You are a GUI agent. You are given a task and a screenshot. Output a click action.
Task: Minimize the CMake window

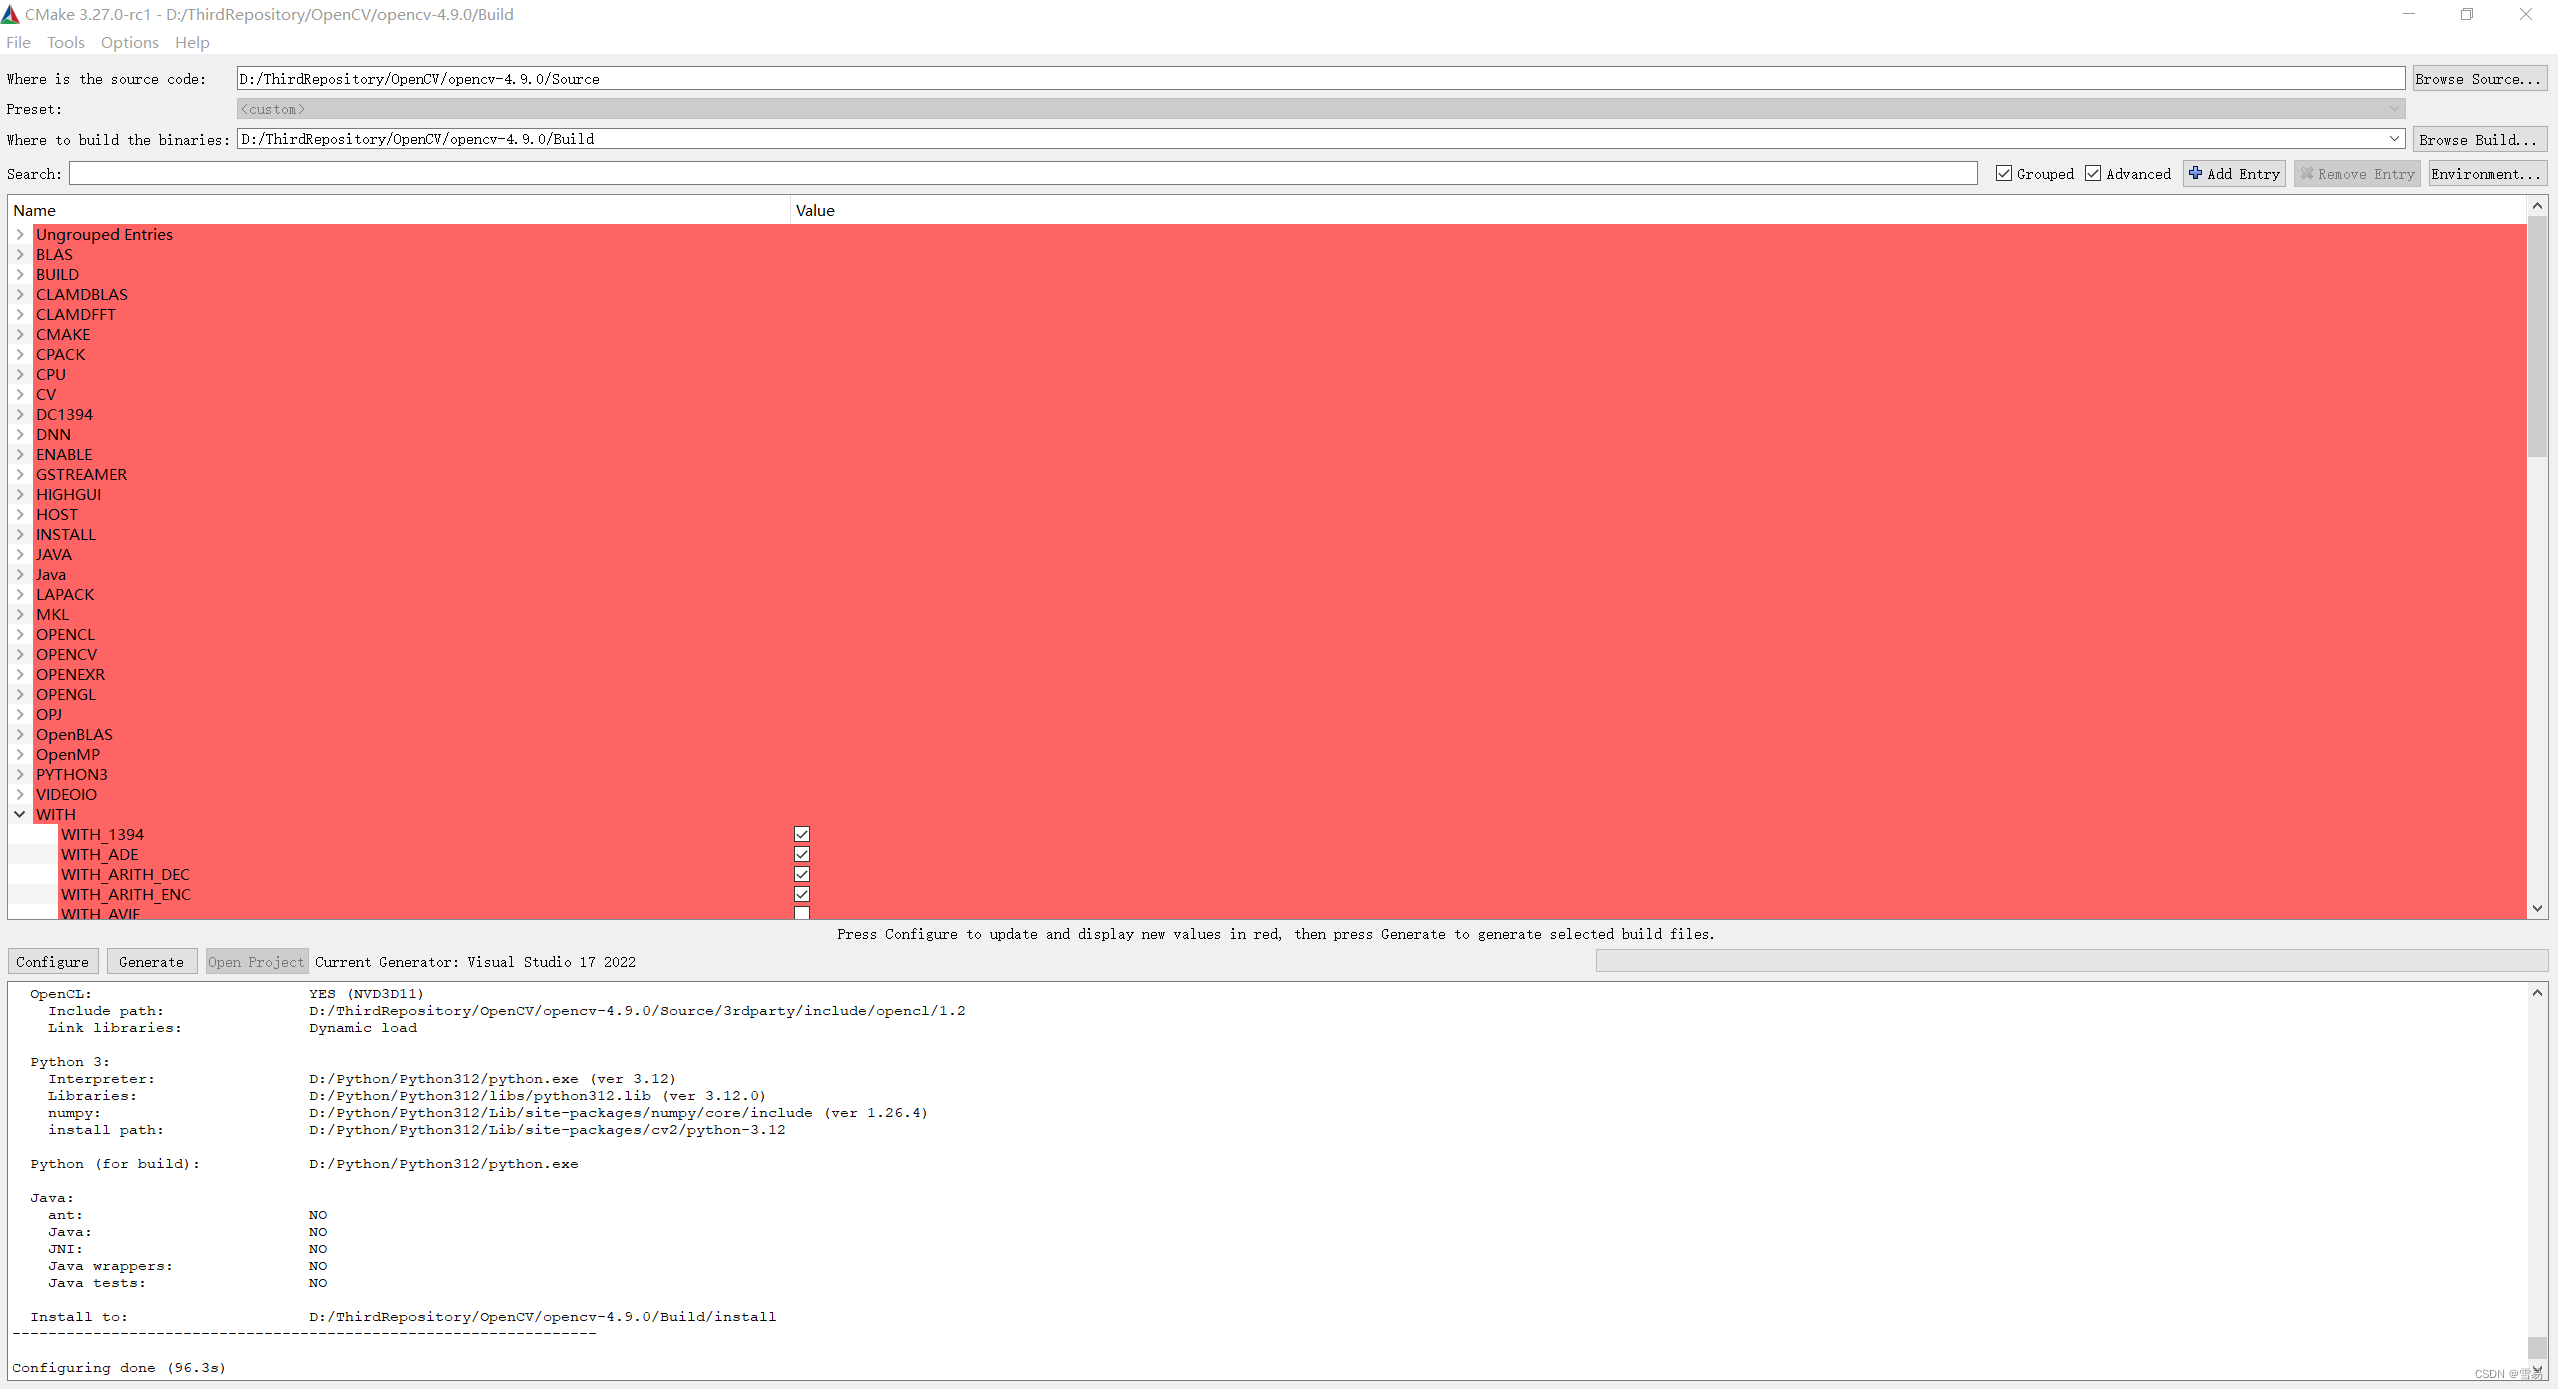pos(2409,14)
